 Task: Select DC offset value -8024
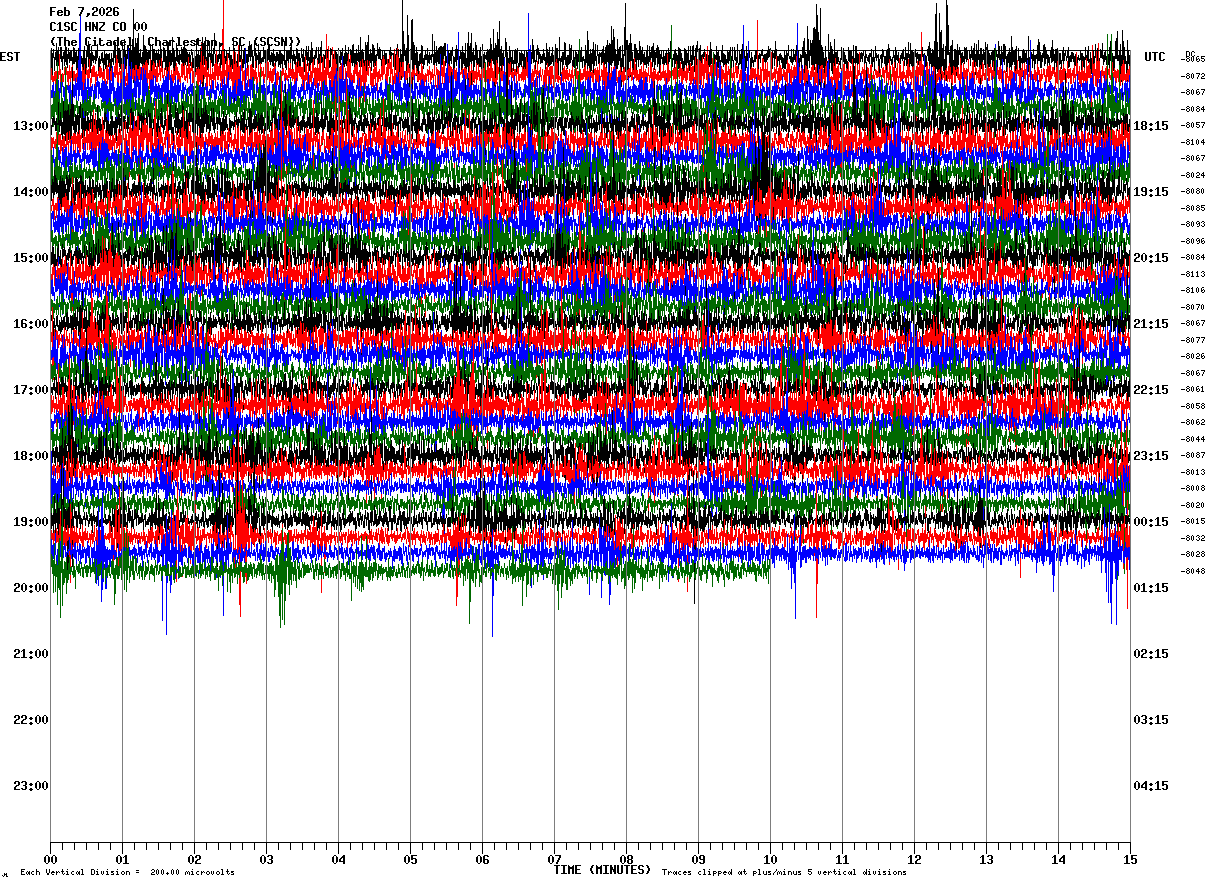pos(1193,175)
